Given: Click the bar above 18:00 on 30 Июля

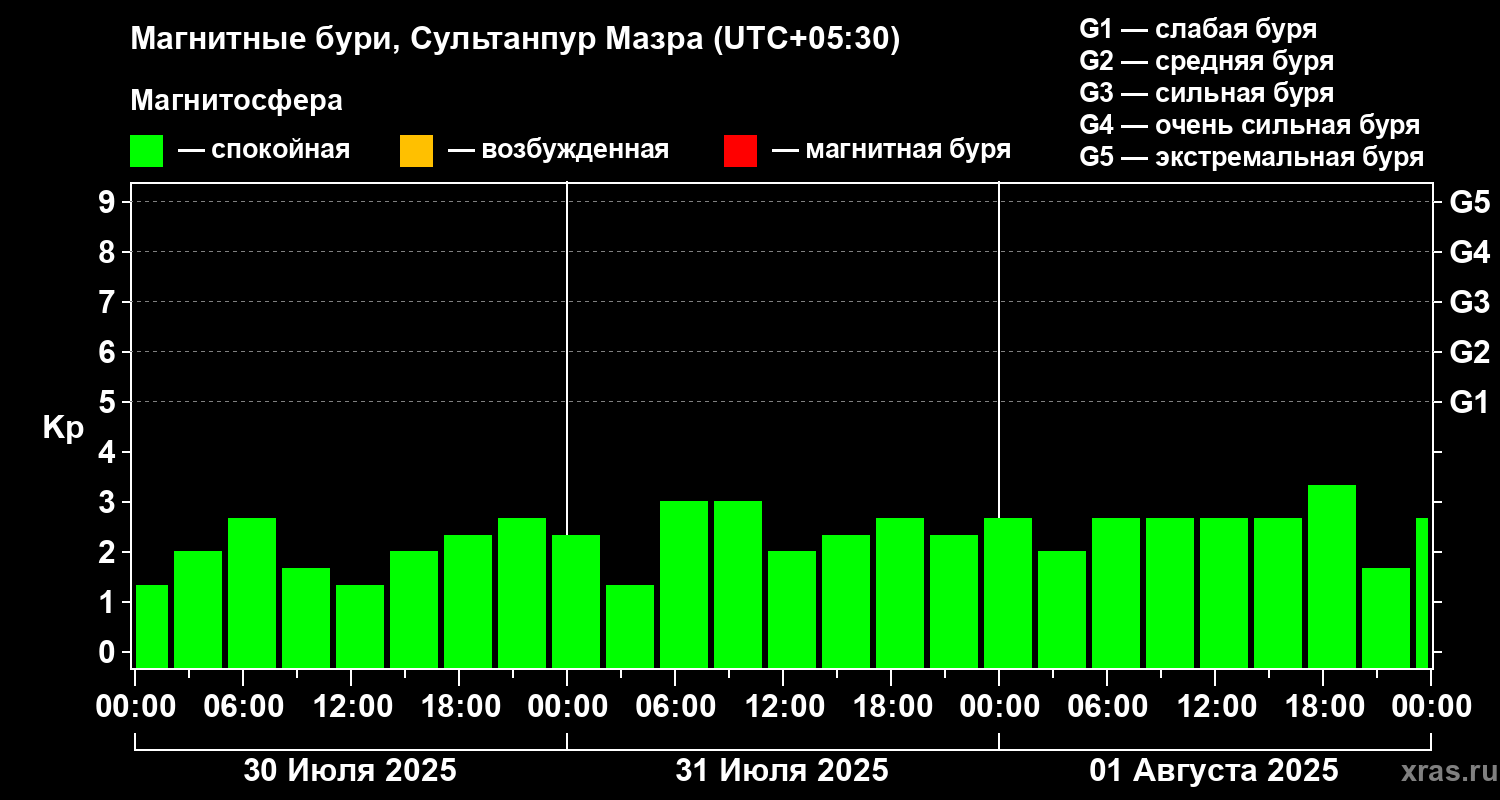Looking at the screenshot, I should [468, 601].
